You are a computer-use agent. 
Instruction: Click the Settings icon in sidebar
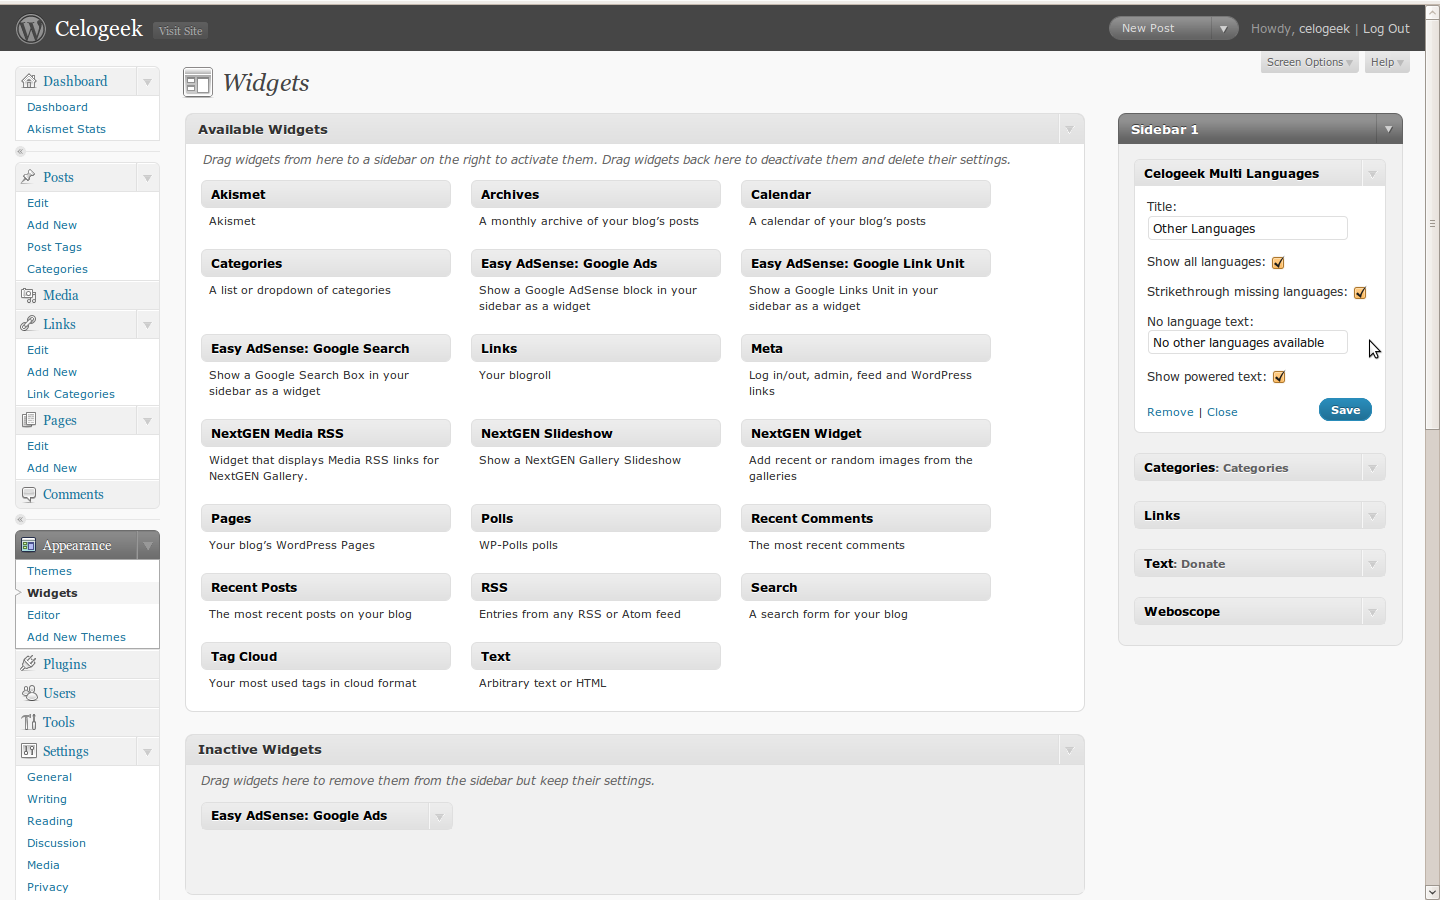click(x=29, y=751)
